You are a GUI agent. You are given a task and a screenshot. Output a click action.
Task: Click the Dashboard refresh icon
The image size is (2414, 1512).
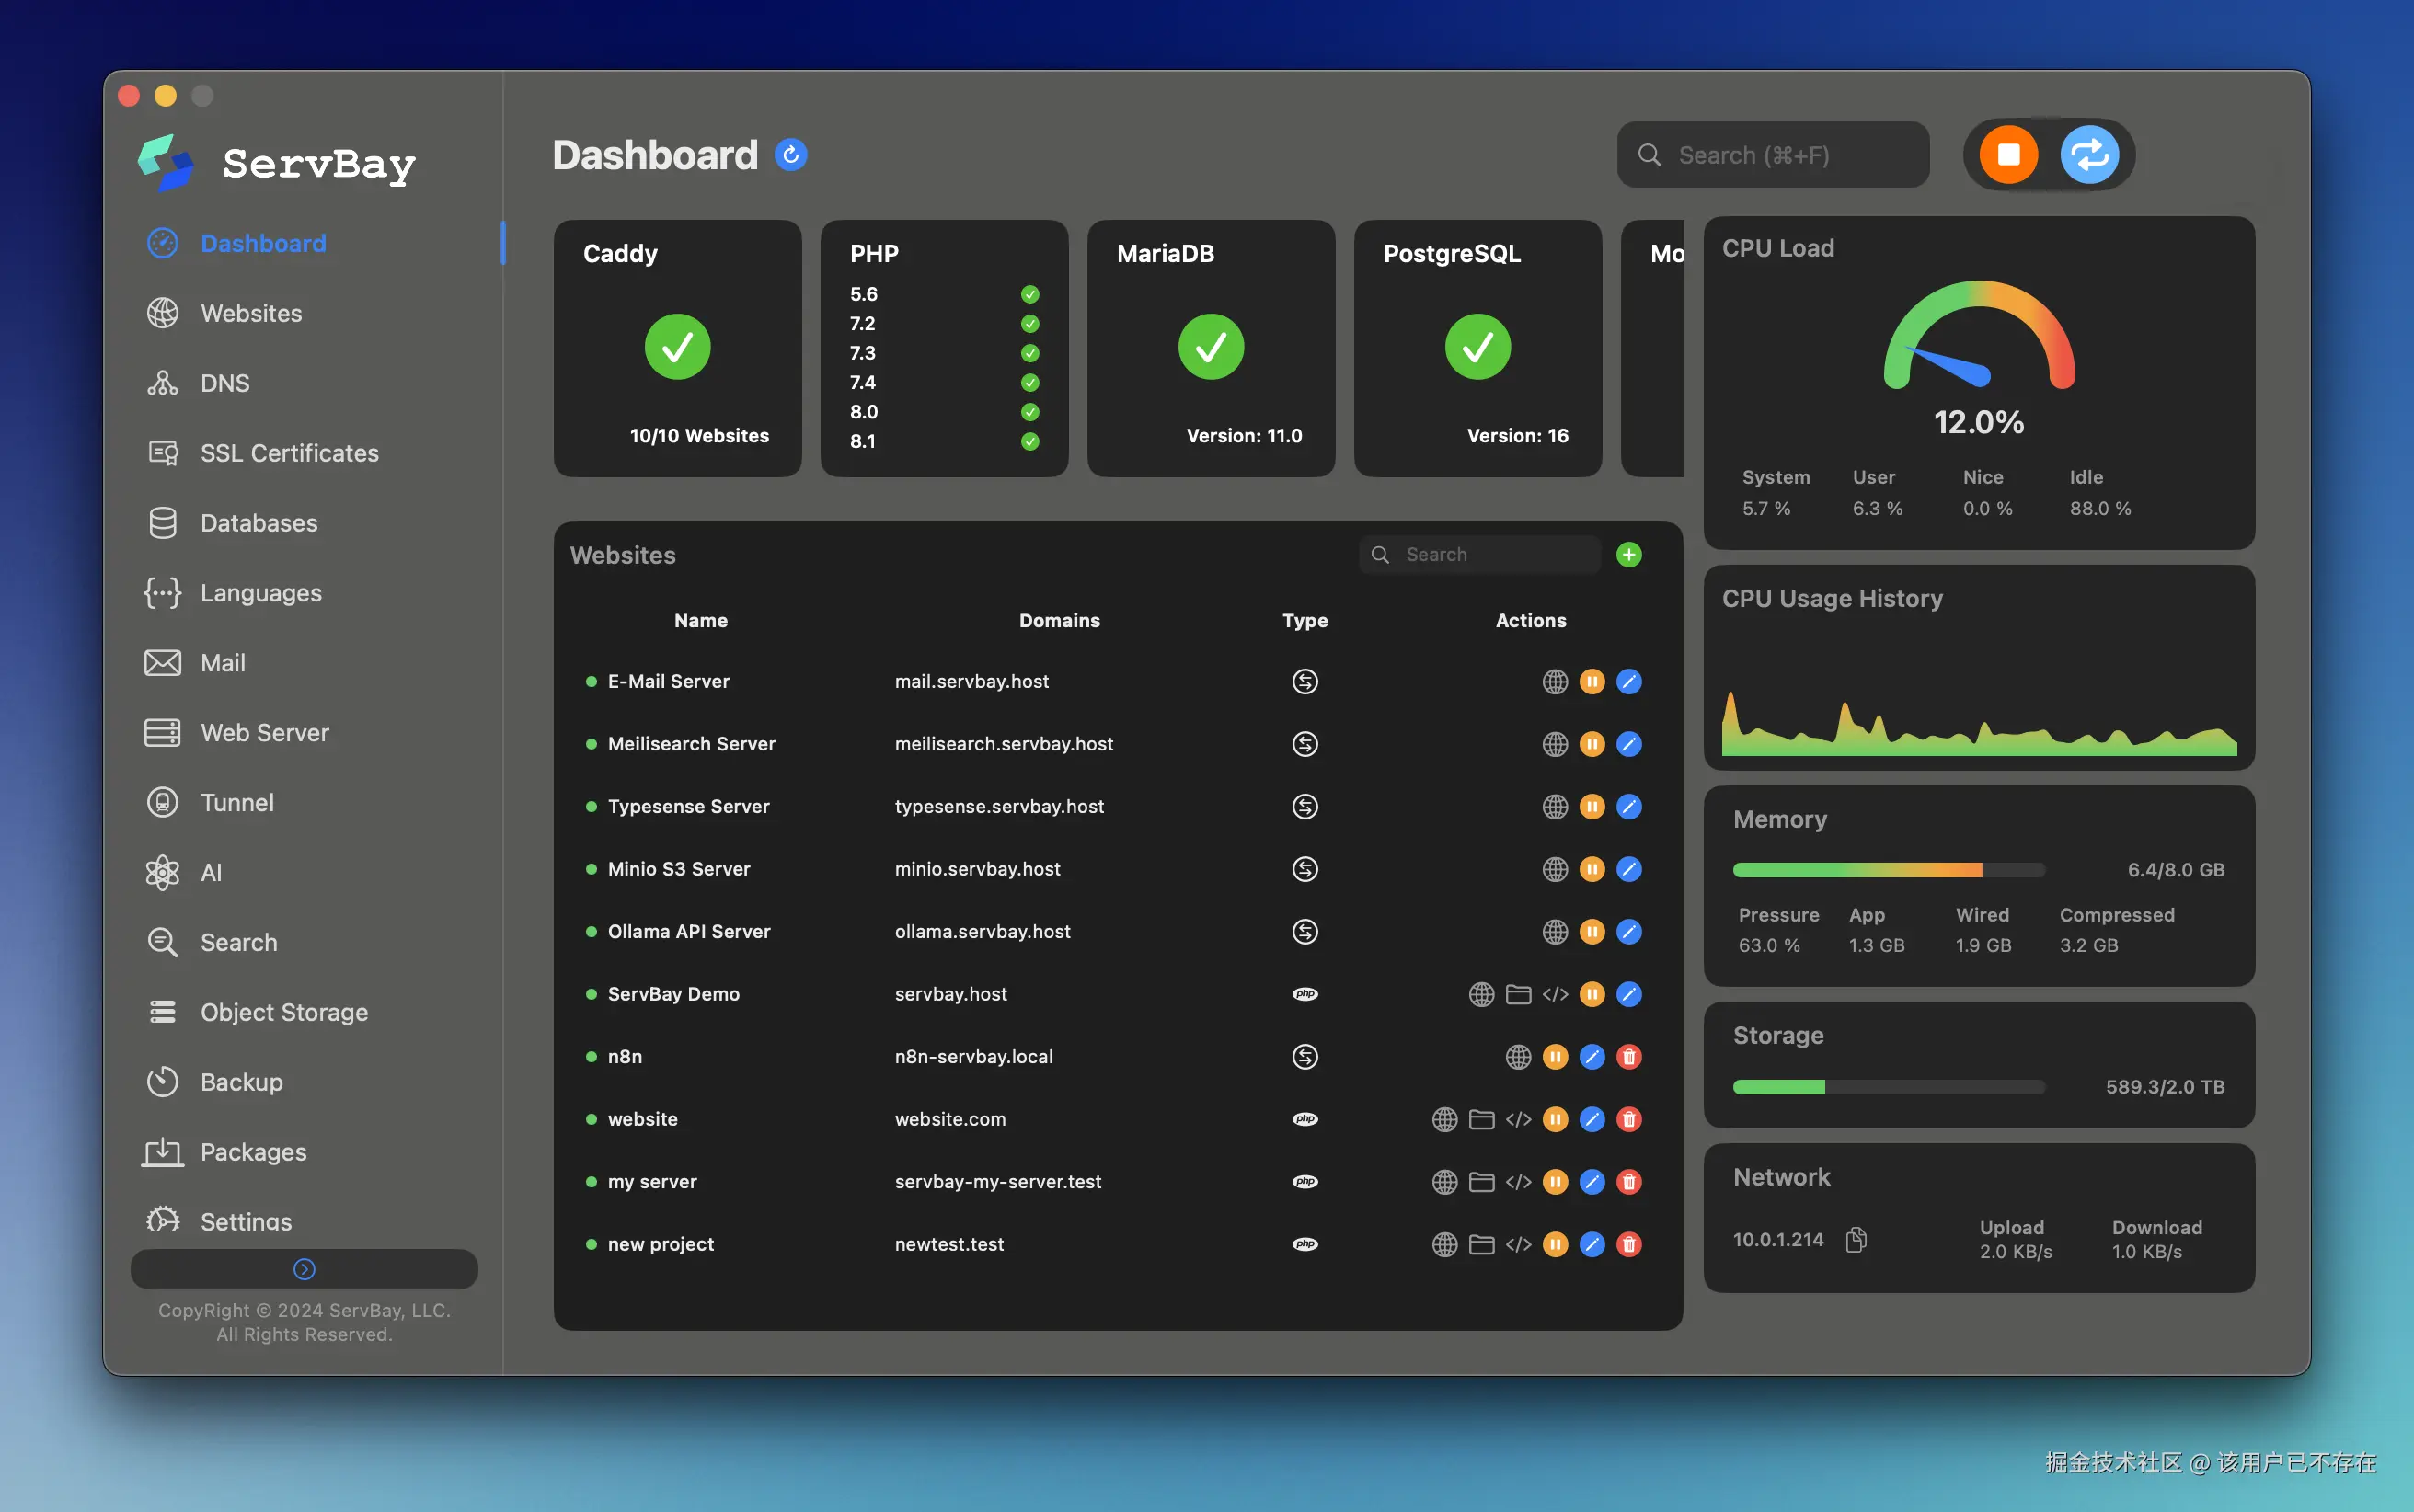point(790,155)
